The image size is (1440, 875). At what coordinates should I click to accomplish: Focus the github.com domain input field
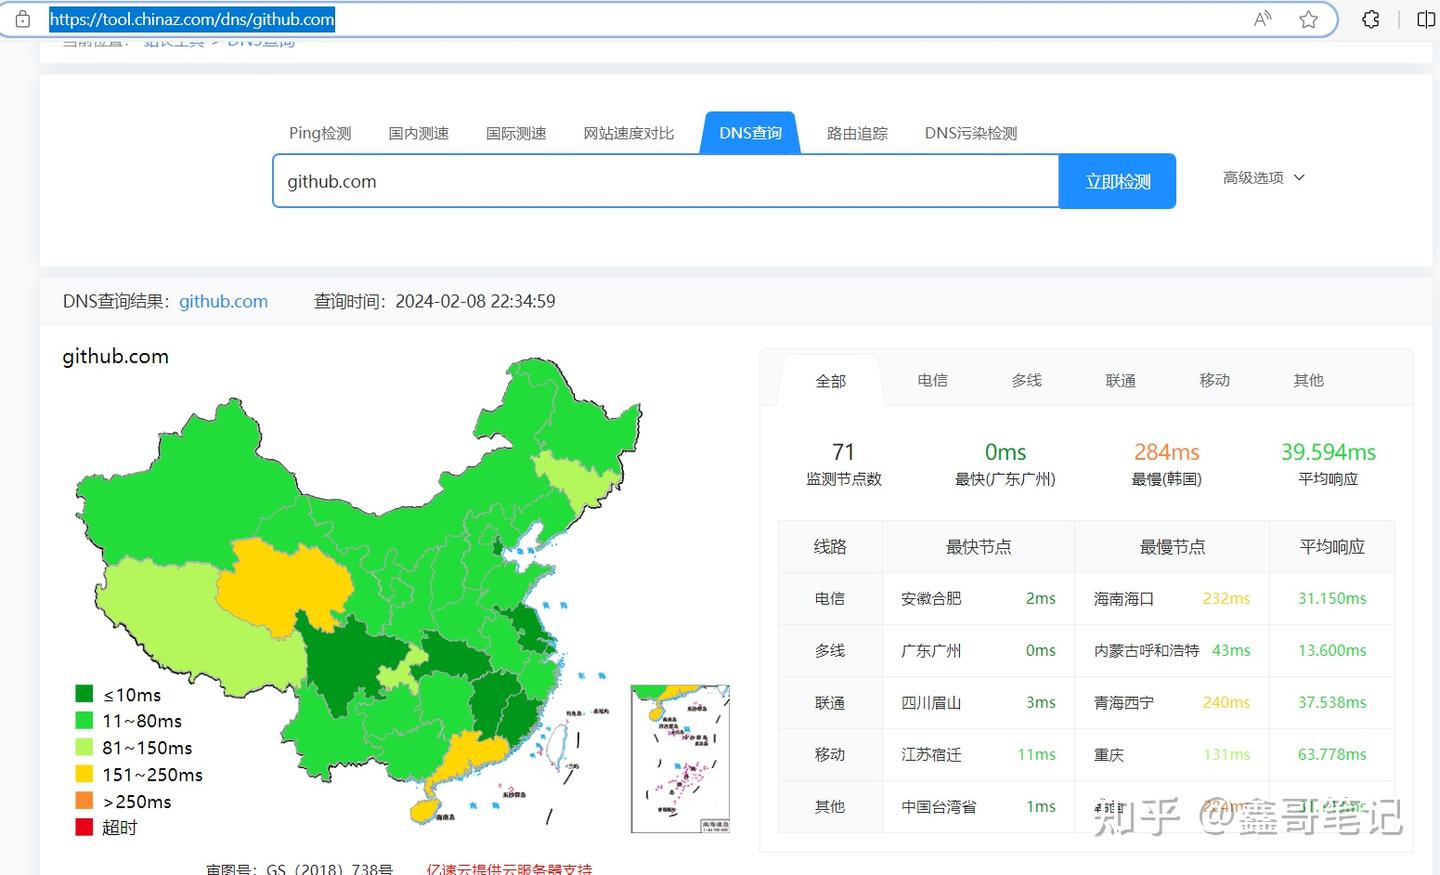(x=666, y=181)
